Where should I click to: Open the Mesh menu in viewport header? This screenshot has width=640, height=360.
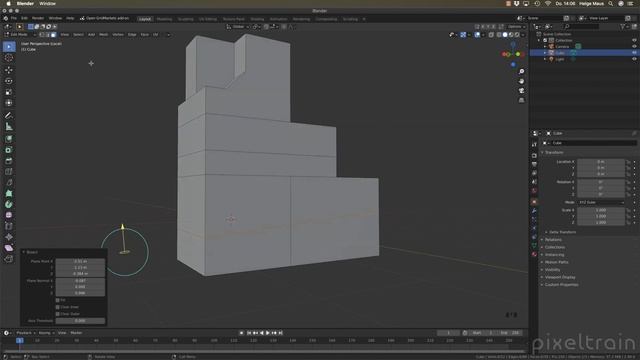pos(104,35)
